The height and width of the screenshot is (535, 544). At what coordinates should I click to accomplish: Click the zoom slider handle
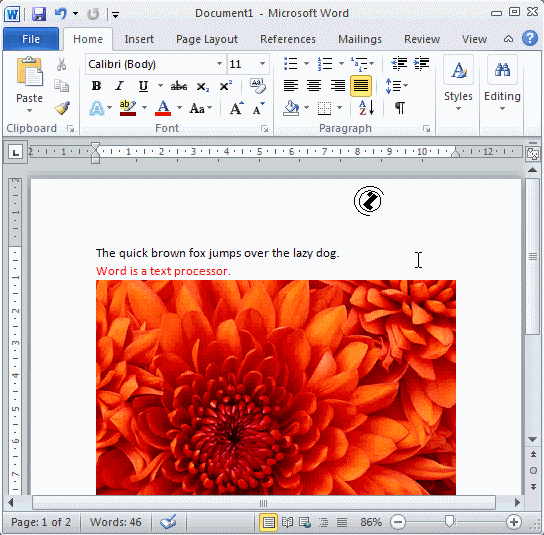[450, 521]
